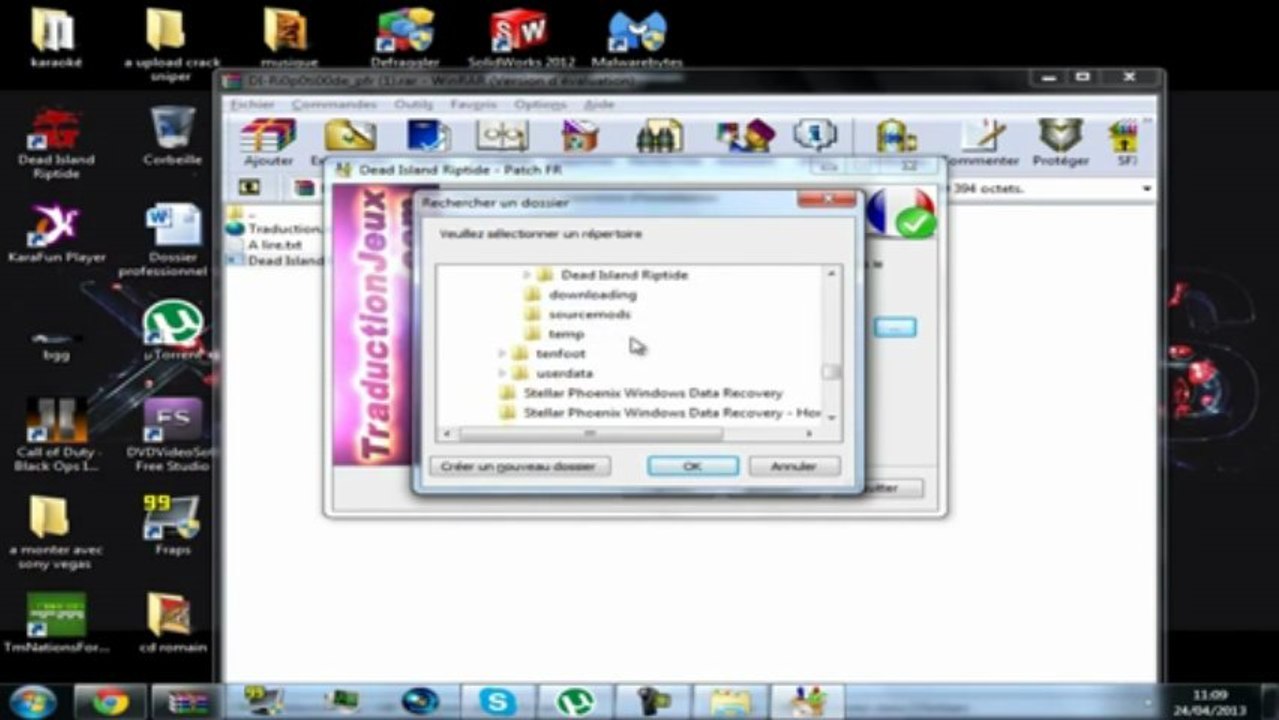This screenshot has height=720, width=1279.
Task: Select the temp folder in tree
Action: 566,334
